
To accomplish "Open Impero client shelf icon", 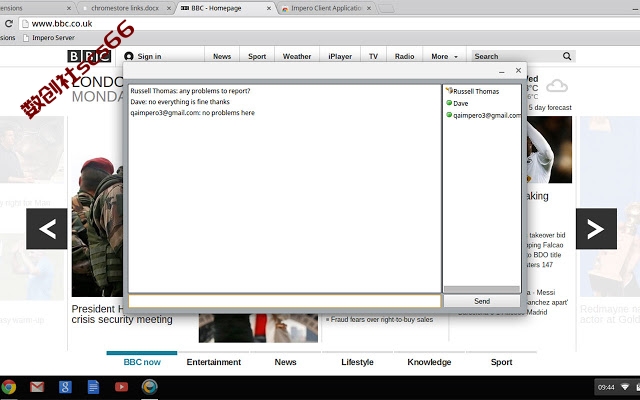I will click(149, 387).
